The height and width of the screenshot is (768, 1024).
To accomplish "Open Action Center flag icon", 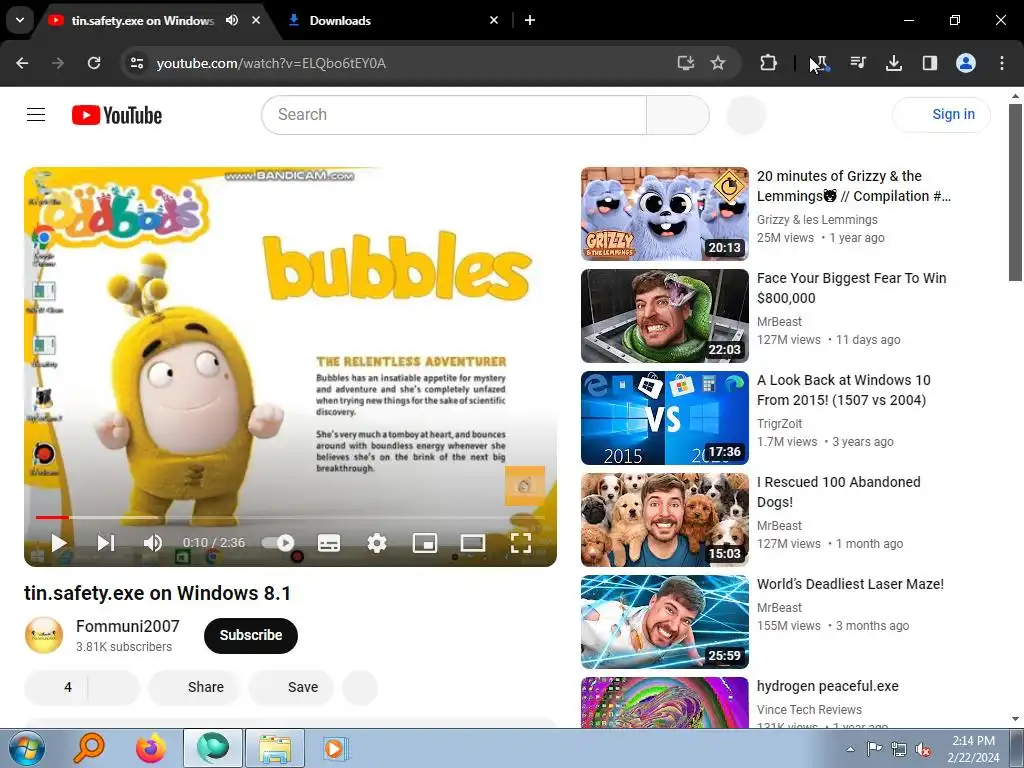I will click(x=874, y=749).
